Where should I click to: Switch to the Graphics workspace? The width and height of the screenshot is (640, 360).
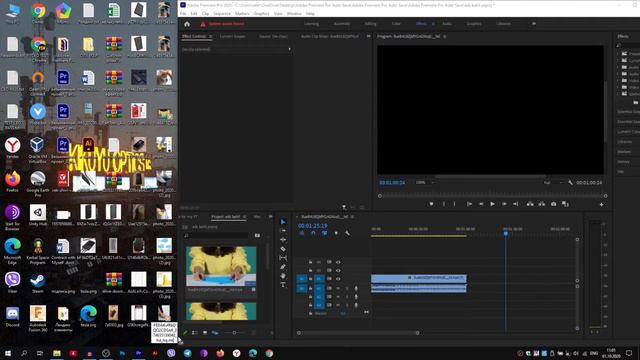point(474,24)
